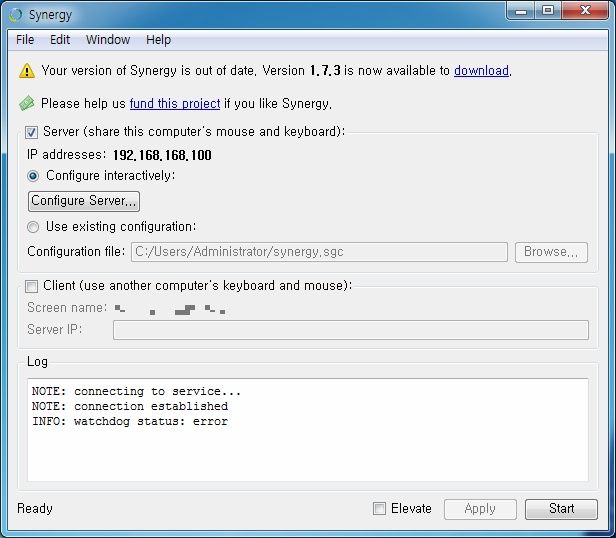Viewport: 616px width, 538px height.
Task: Open the Edit menu
Action: pyautogui.click(x=60, y=40)
